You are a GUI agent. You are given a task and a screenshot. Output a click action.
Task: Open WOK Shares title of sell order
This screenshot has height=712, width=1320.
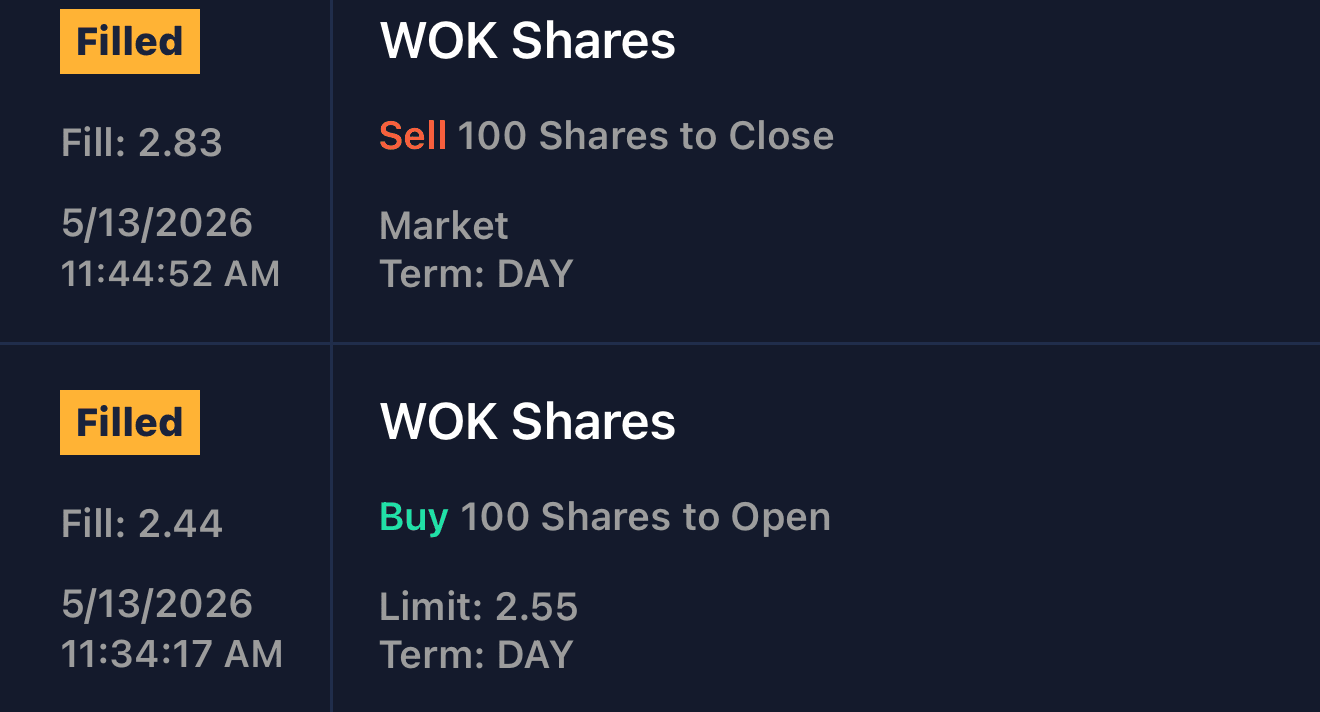click(x=528, y=42)
